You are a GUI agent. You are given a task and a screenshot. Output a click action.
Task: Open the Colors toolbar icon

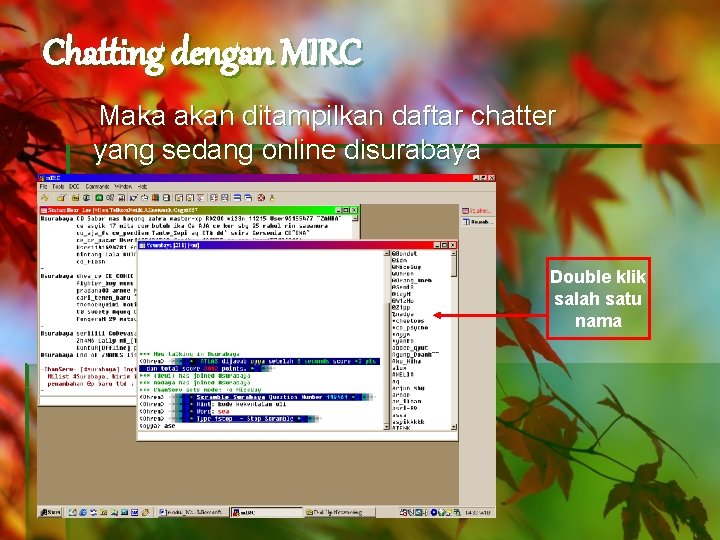[x=155, y=198]
